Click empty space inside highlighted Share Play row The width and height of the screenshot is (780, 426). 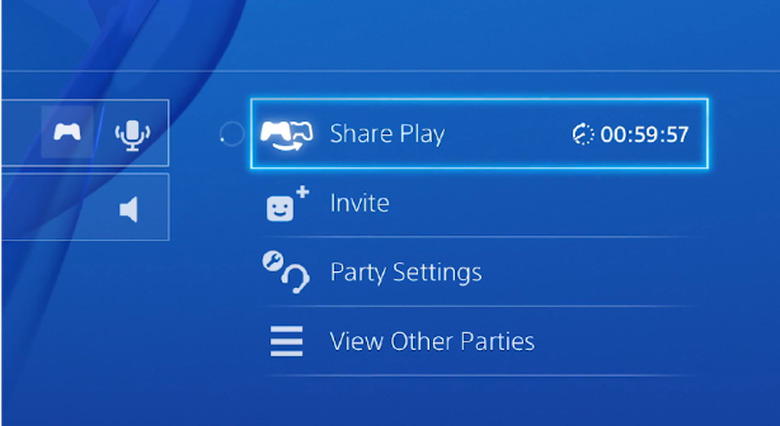[507, 134]
